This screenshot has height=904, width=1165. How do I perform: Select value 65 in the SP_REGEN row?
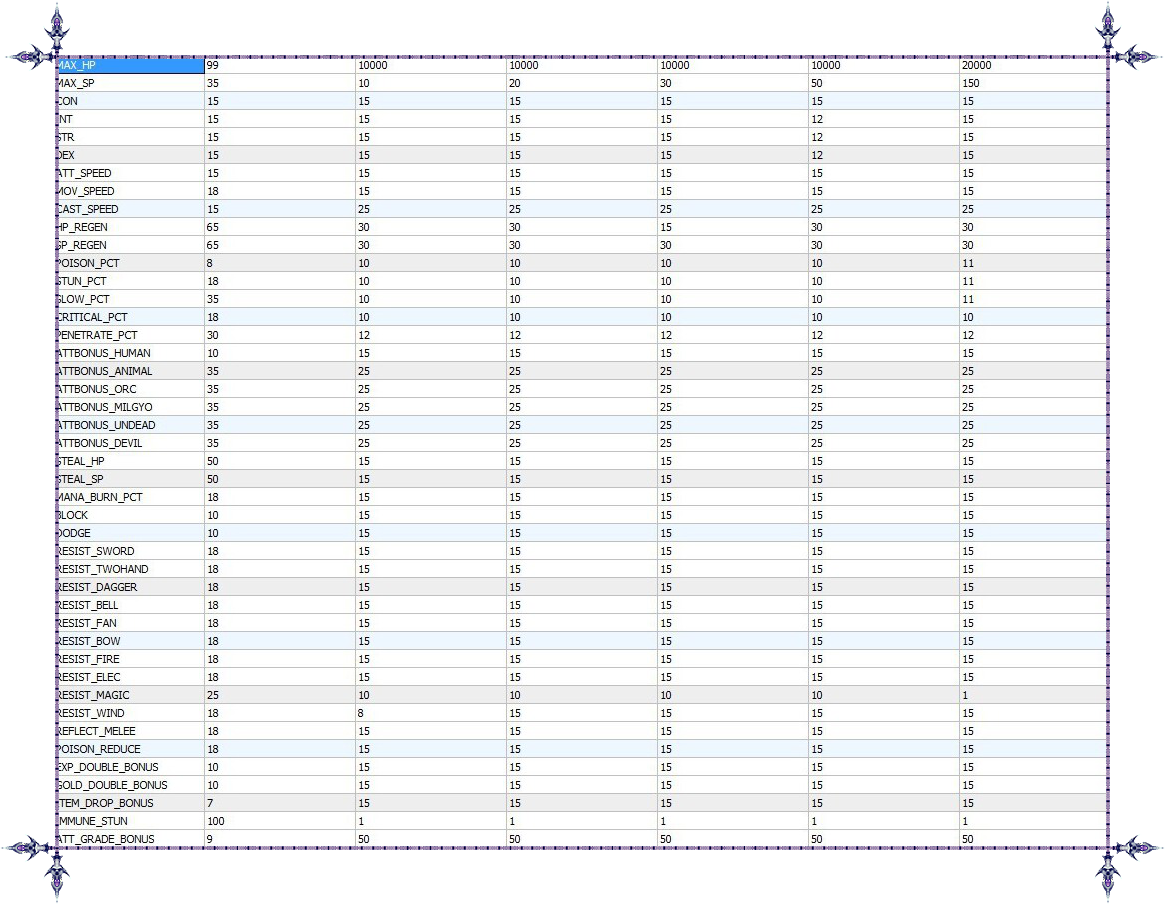[212, 245]
